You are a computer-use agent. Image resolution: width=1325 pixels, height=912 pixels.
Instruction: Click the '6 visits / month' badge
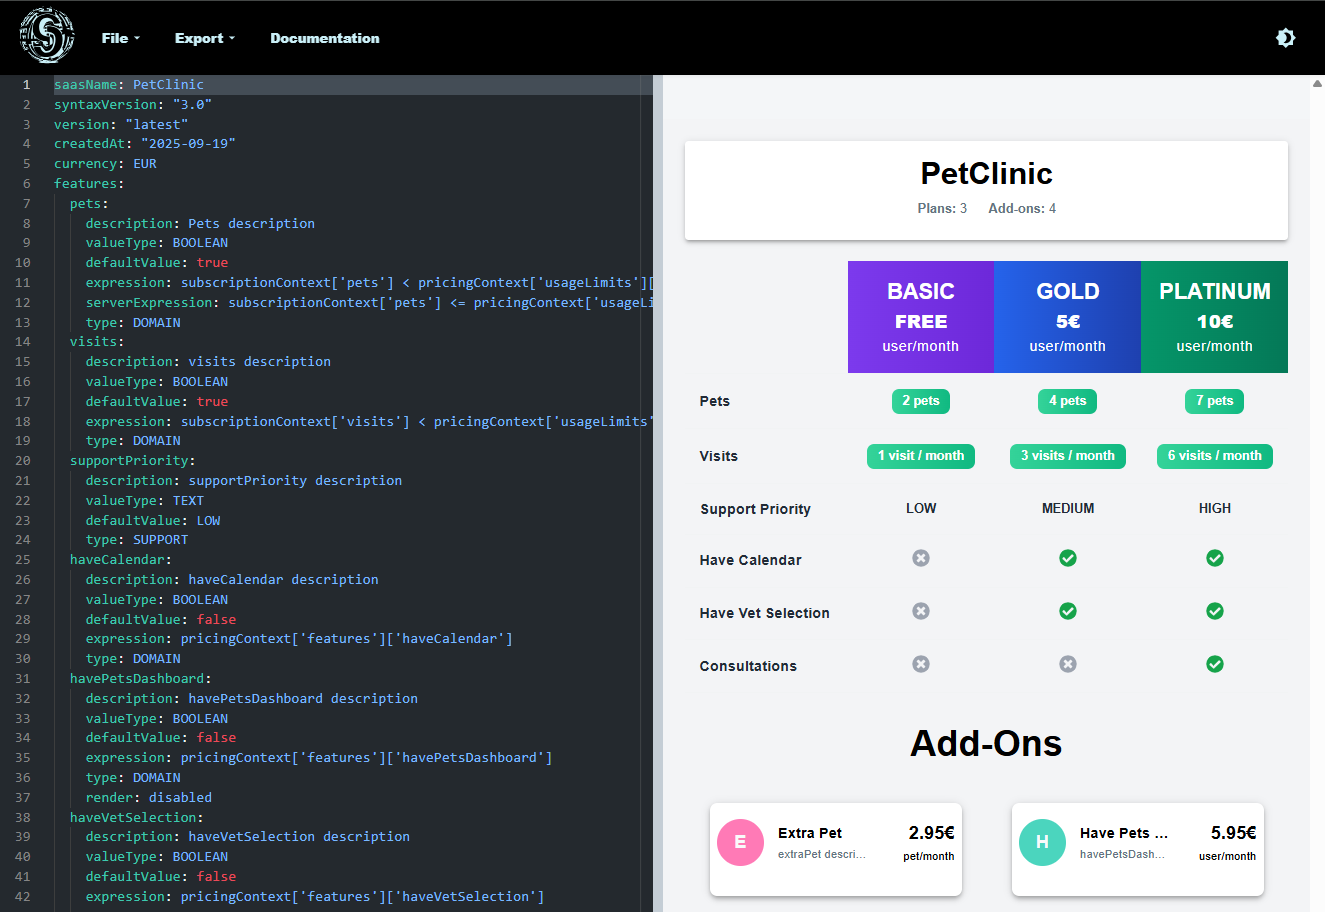tap(1214, 456)
